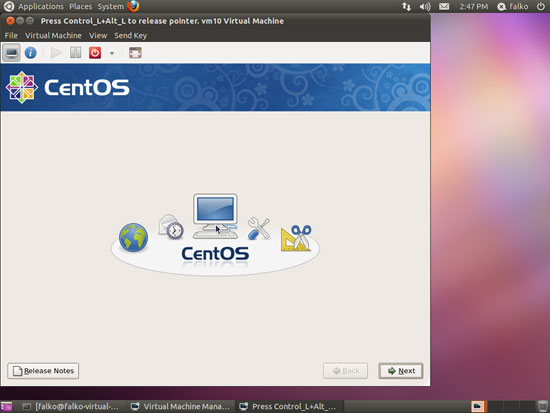550x413 pixels.
Task: Open the mail envelope indicator
Action: [444, 6]
